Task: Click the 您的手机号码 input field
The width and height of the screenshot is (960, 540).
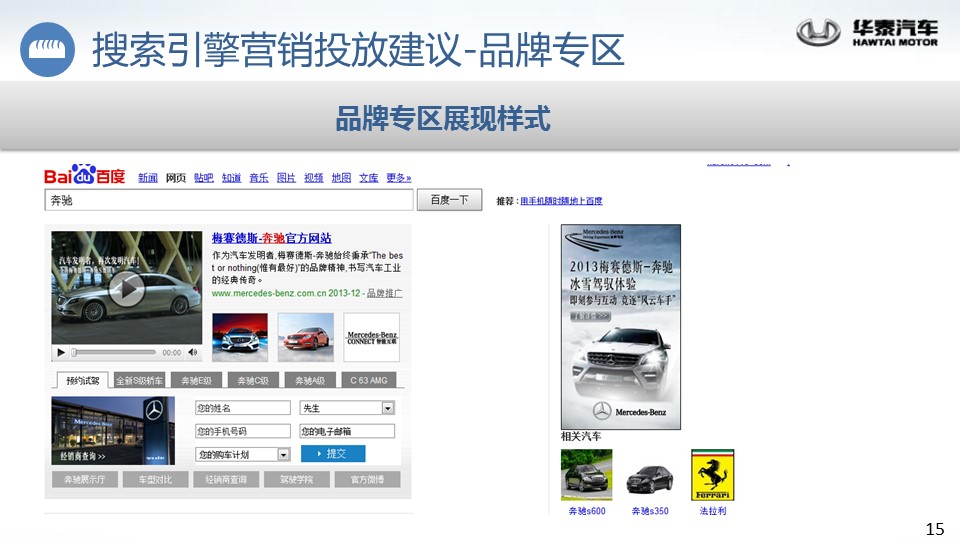Action: click(x=242, y=431)
